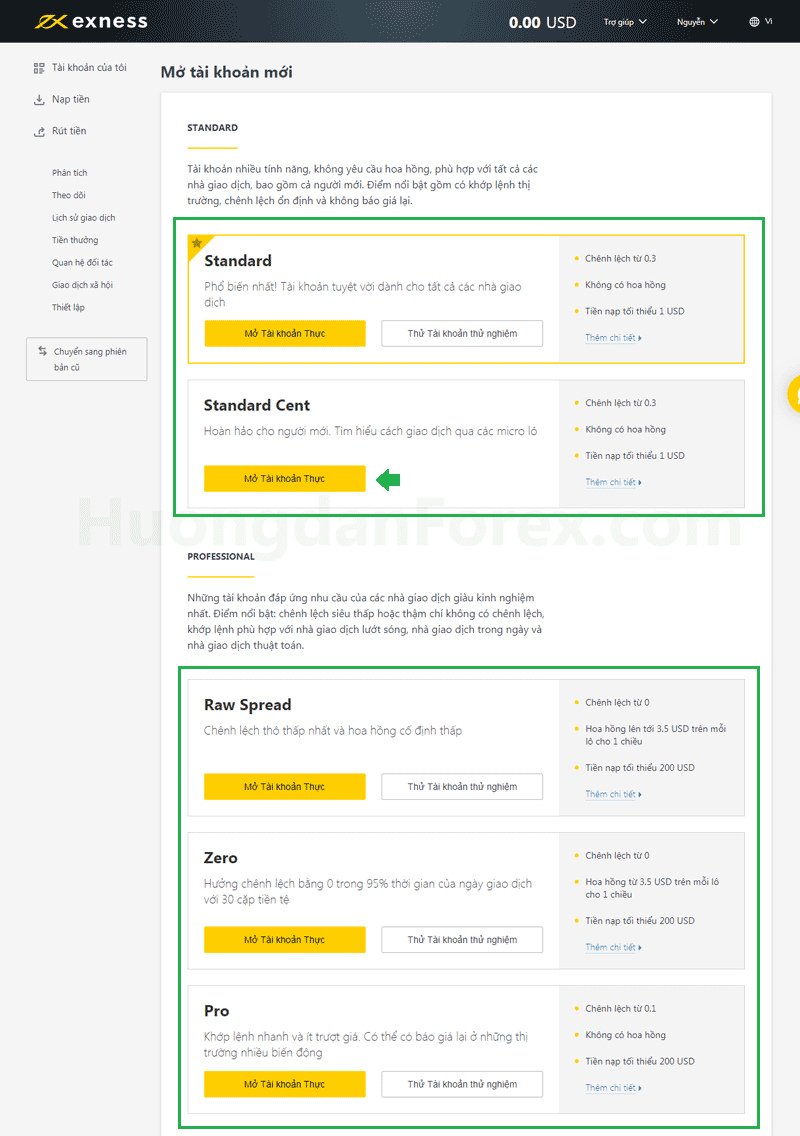Screen dimensions: 800x1136
Task: Open Giao dịch xã hội in sidebar
Action: 82,285
